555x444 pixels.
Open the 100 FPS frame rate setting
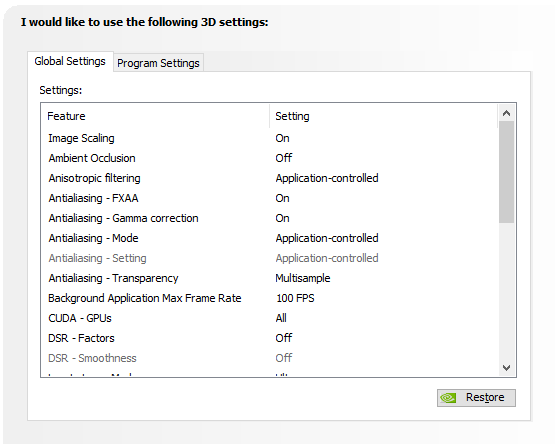295,298
